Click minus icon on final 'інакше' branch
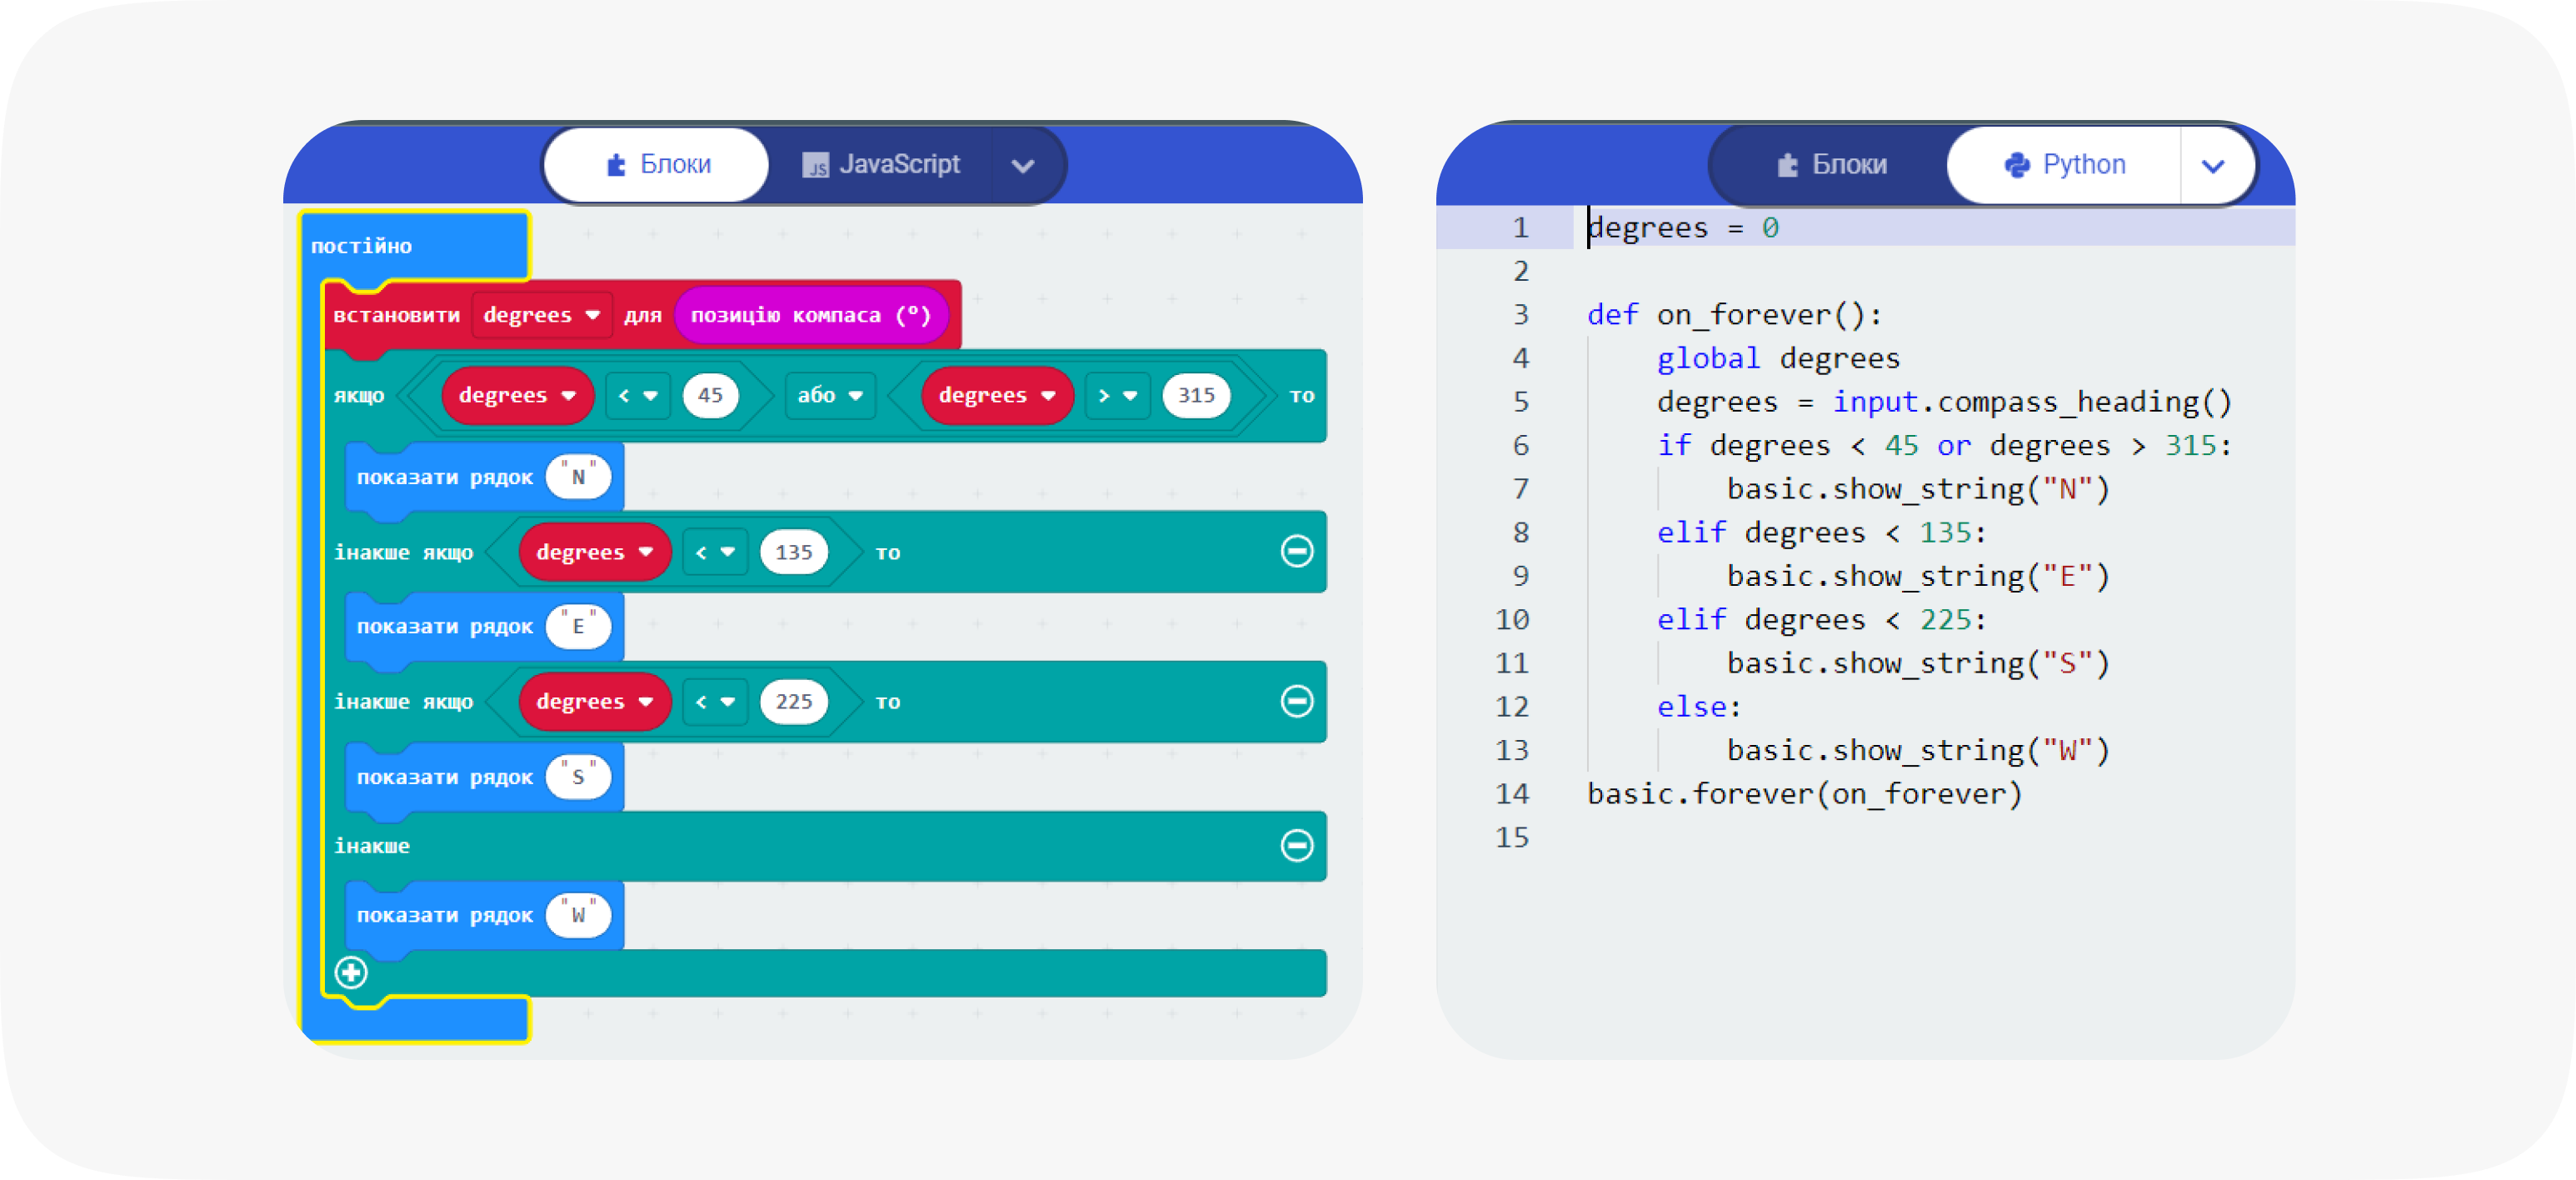Screen dimensions: 2576x1180 [1296, 845]
